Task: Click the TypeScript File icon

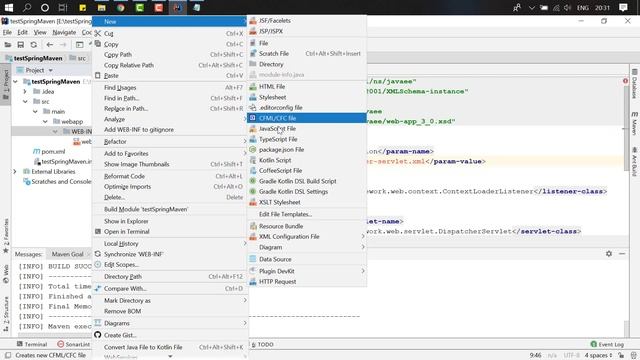Action: click(253, 139)
